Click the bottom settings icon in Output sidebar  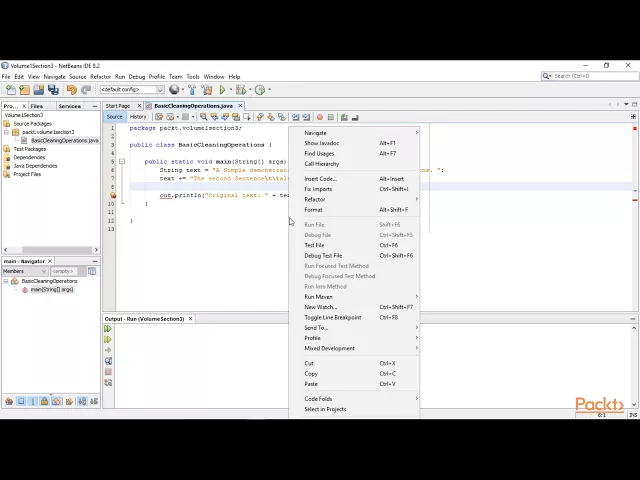[108, 382]
